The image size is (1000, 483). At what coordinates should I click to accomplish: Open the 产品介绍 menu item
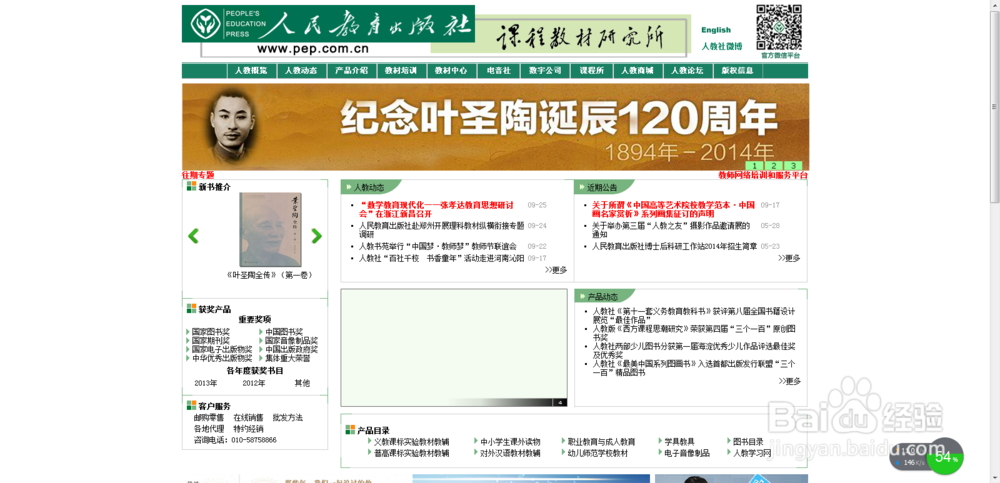pos(351,71)
